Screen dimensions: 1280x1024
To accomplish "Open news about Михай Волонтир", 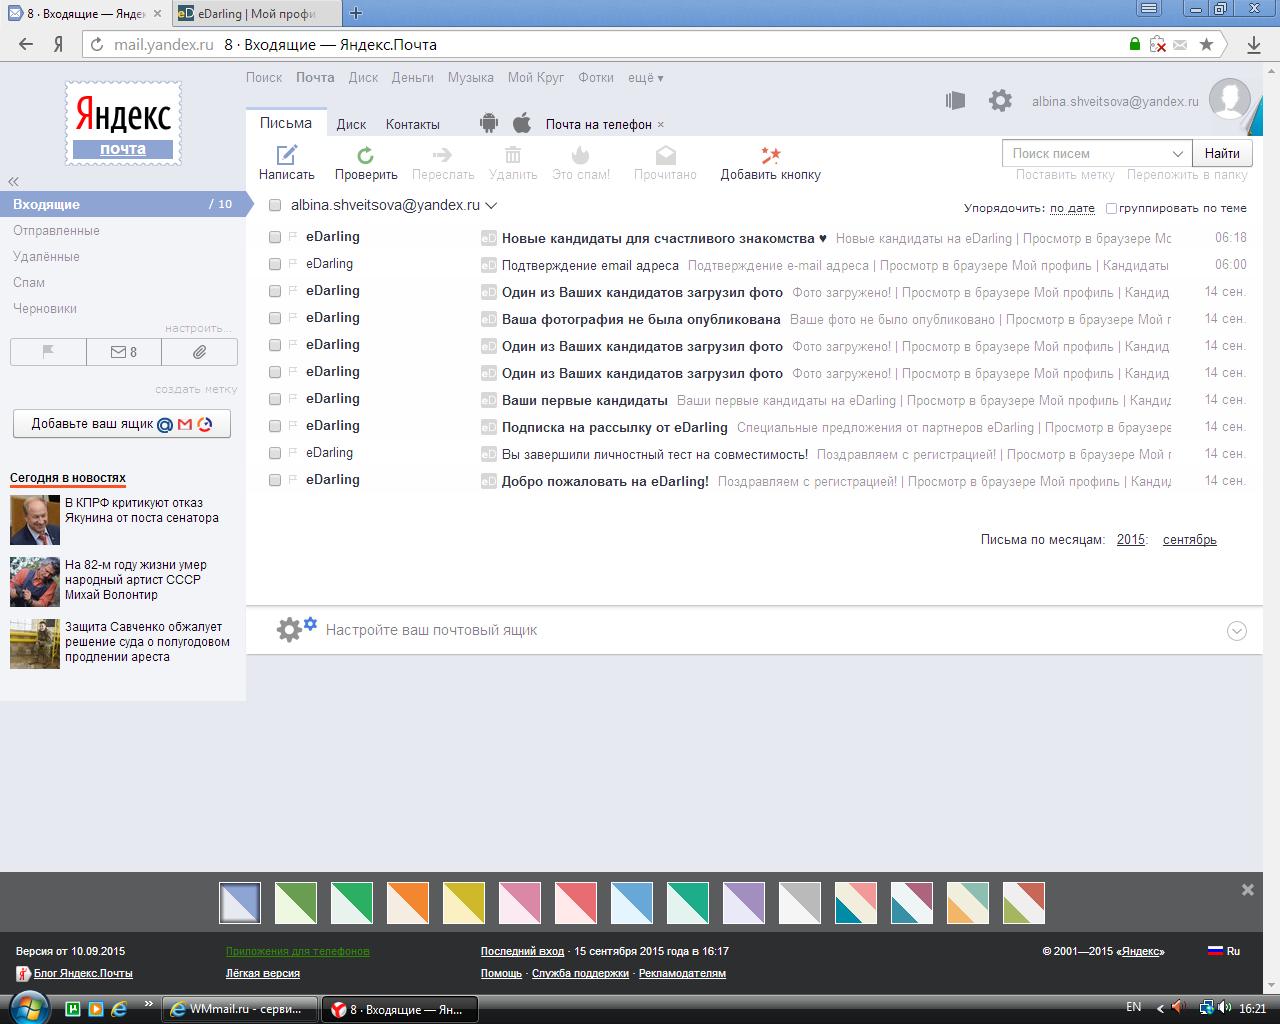I will click(x=136, y=580).
